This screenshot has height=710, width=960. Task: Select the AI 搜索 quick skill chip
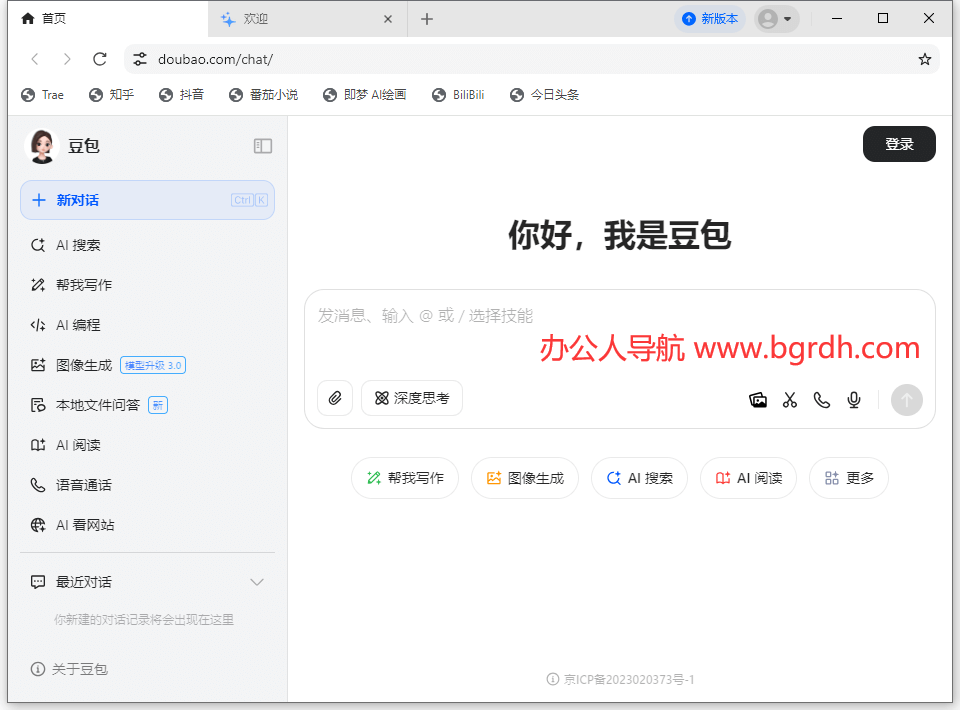pyautogui.click(x=639, y=478)
